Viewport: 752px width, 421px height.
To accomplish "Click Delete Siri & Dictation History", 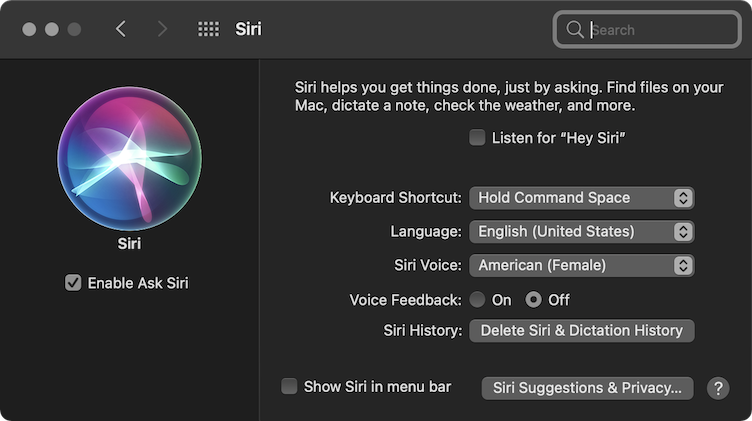I will [x=581, y=330].
